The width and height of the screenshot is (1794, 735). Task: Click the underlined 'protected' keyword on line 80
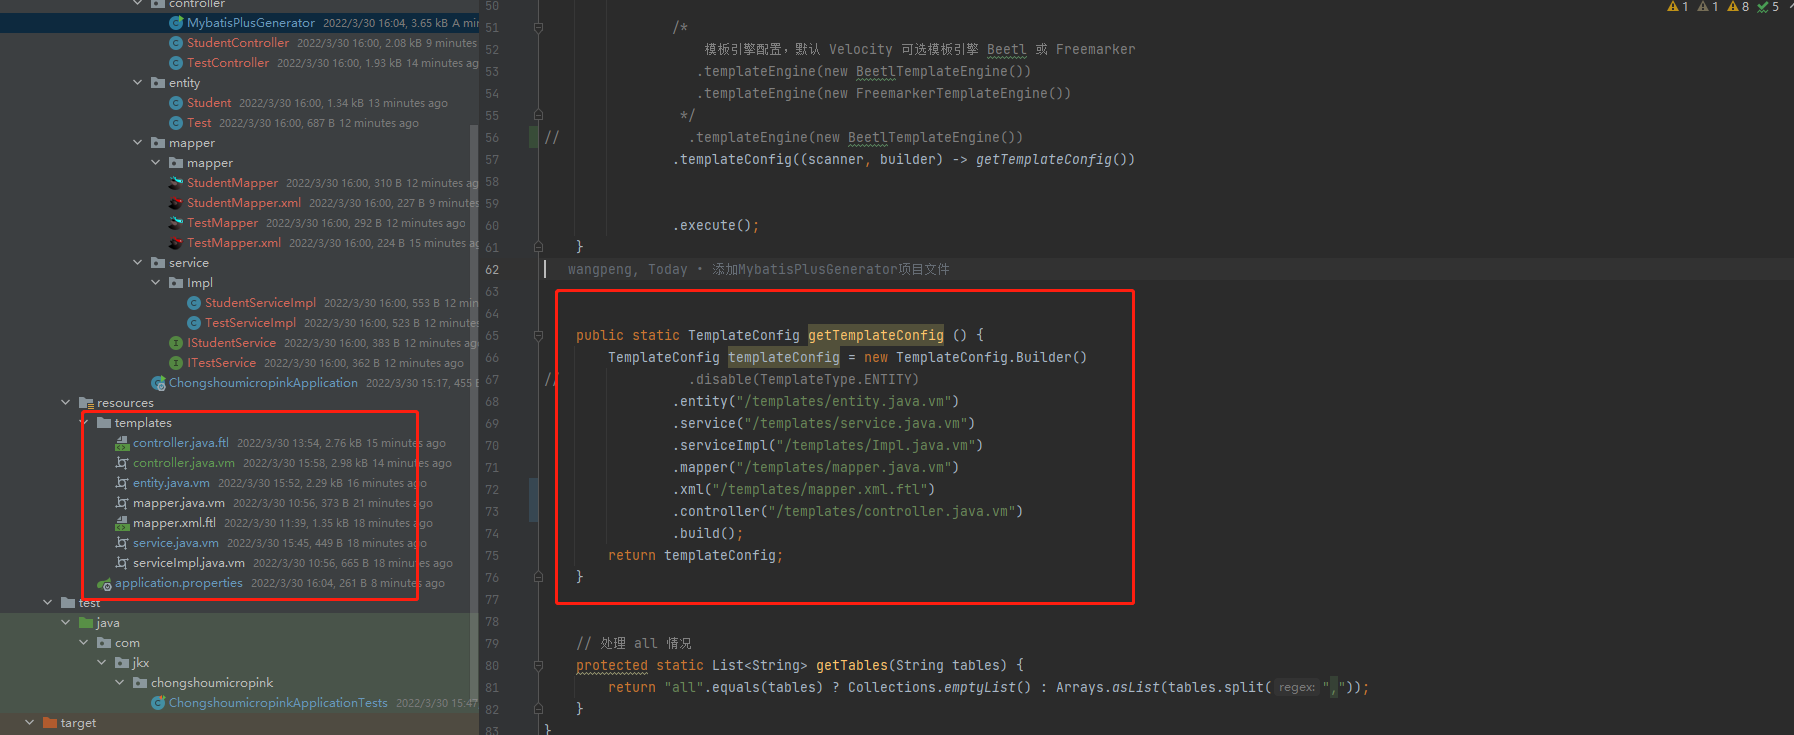coord(612,665)
